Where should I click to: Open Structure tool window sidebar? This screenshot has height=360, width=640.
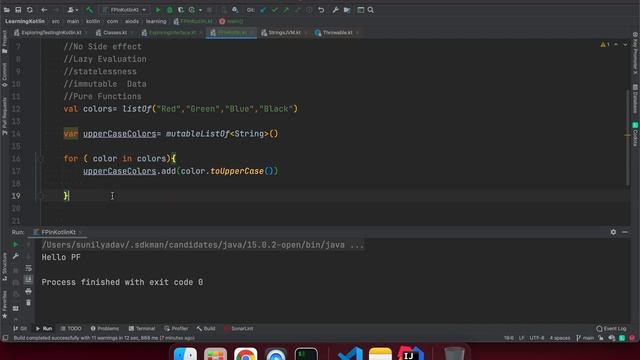click(4, 267)
